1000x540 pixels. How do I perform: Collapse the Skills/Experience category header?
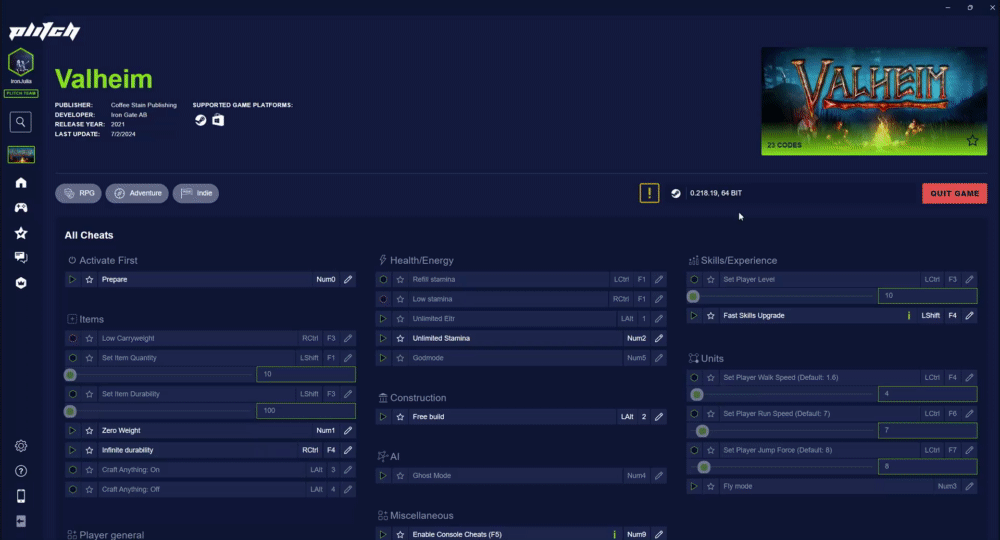(733, 260)
